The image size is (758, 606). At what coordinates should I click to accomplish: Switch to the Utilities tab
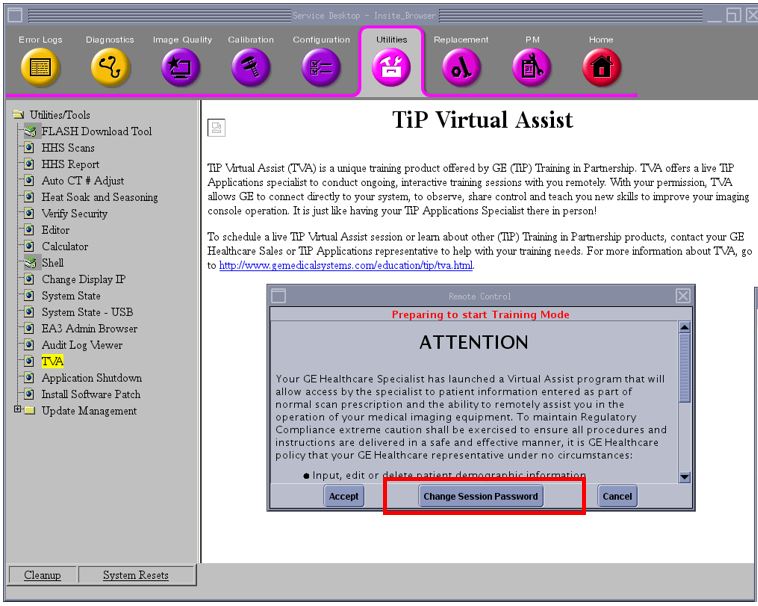(x=391, y=66)
